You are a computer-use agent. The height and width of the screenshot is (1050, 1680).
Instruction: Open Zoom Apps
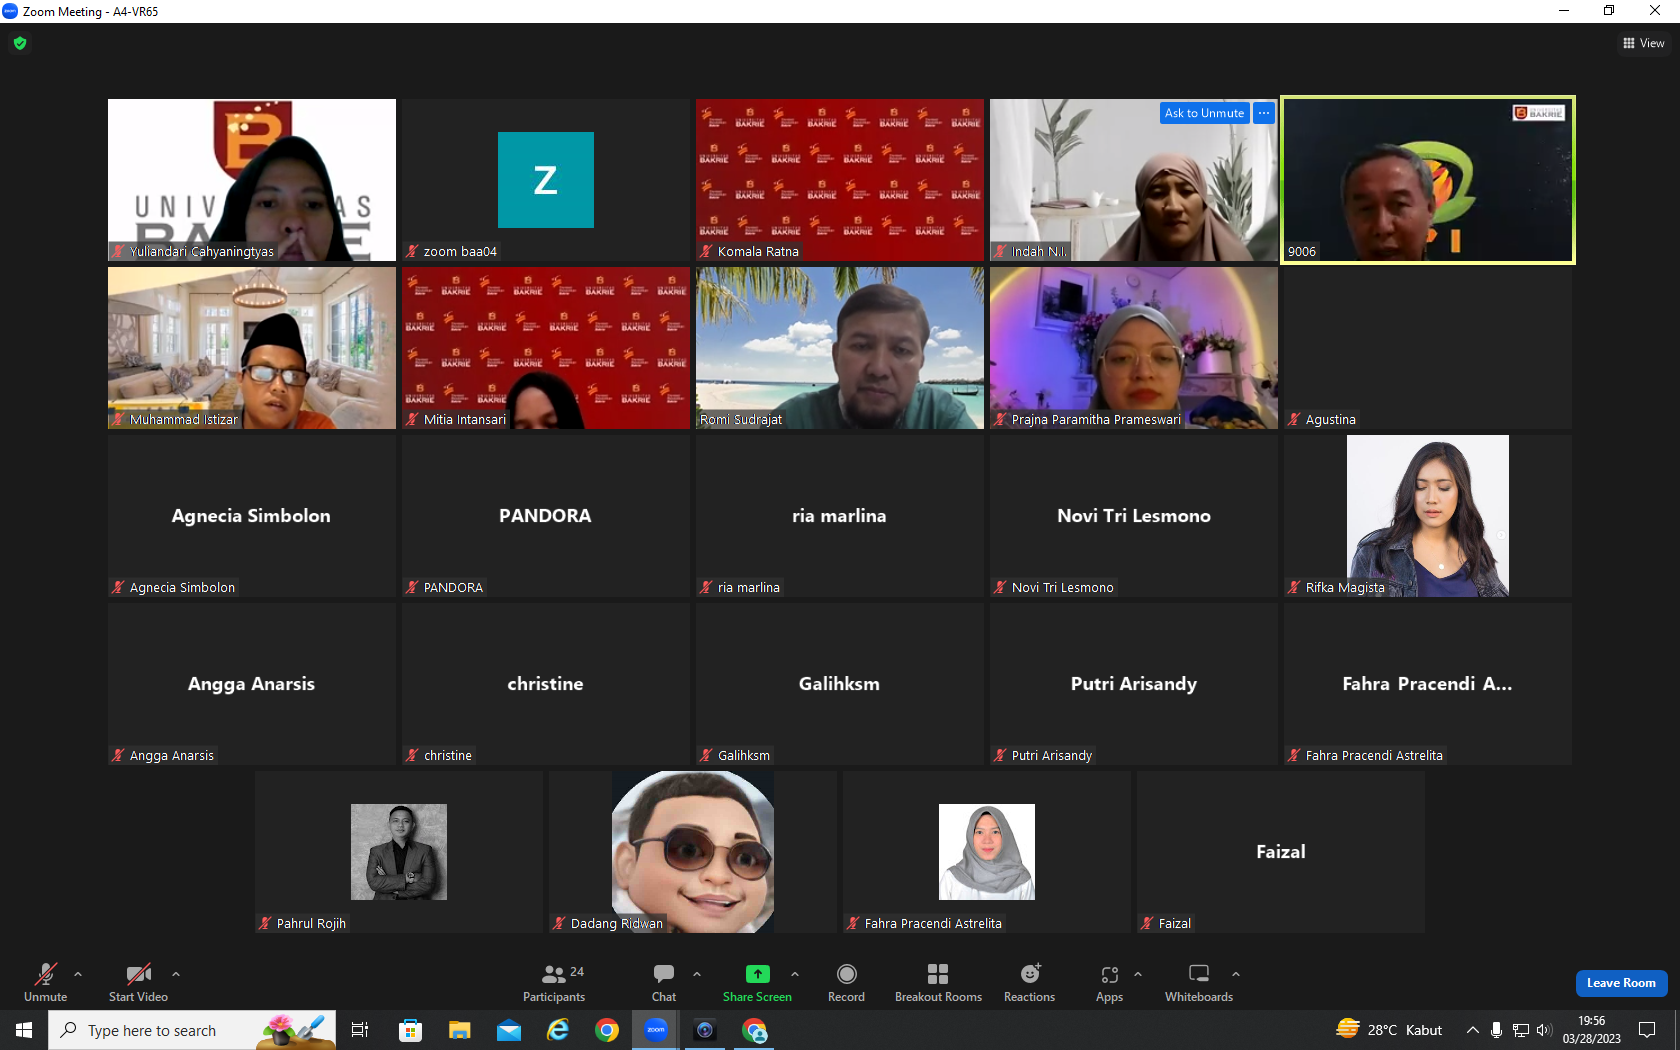click(x=1110, y=982)
